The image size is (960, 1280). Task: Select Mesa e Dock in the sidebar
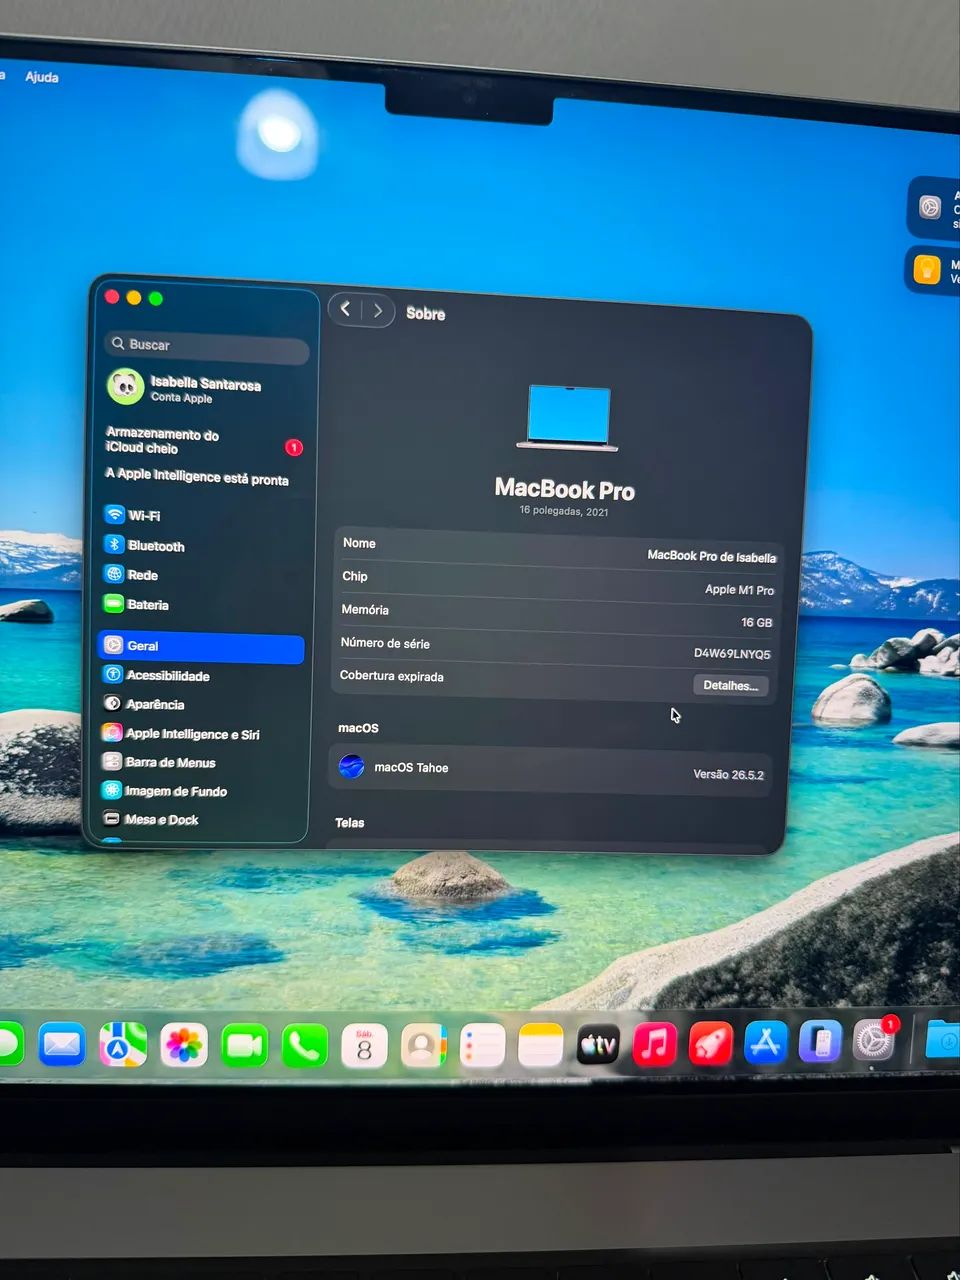(150, 819)
